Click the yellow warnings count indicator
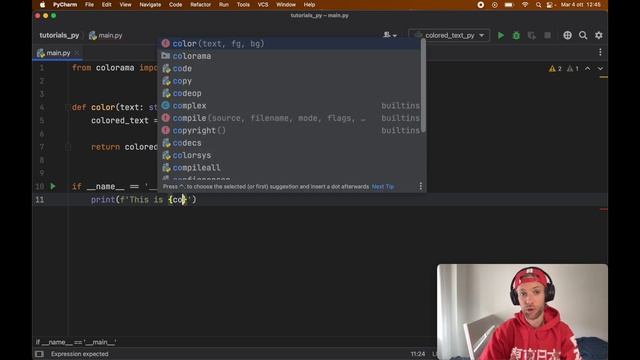Screen dimensions: 640x360 (x=555, y=69)
